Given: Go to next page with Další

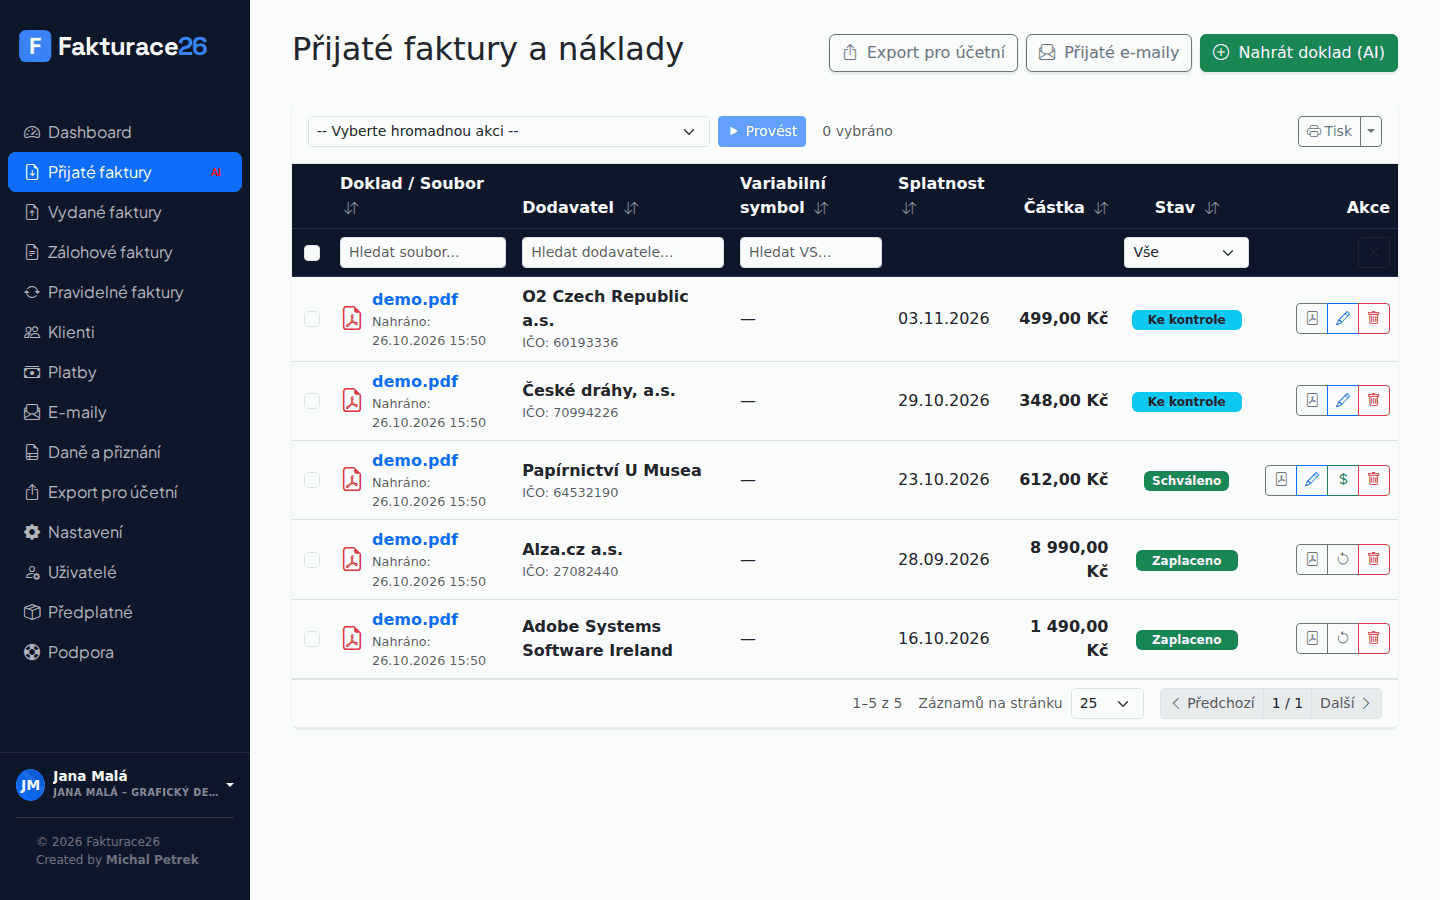Looking at the screenshot, I should [x=1346, y=703].
